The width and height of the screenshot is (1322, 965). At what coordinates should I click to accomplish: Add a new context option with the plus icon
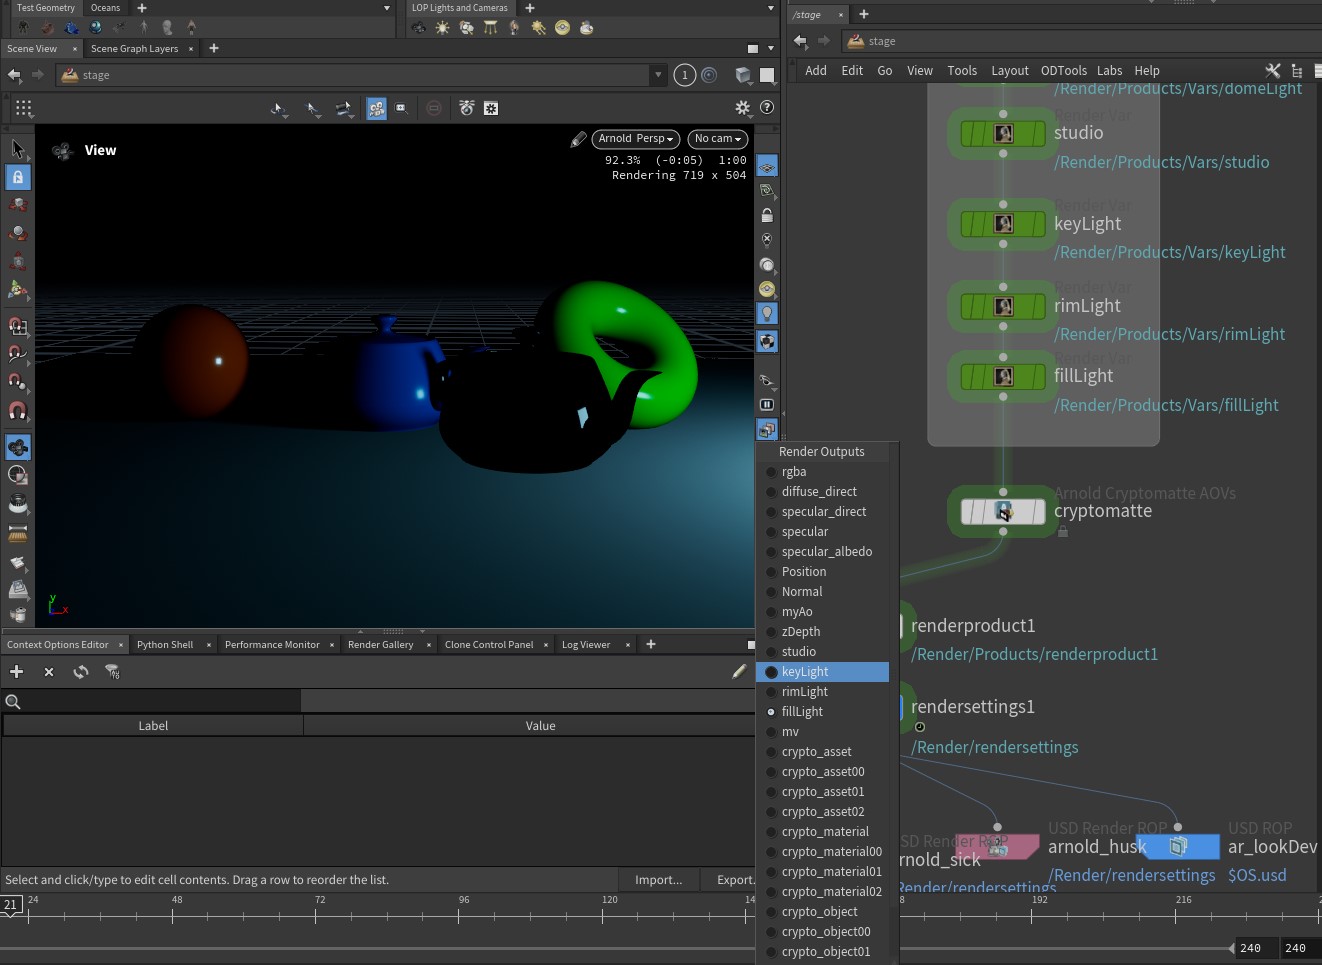click(17, 672)
